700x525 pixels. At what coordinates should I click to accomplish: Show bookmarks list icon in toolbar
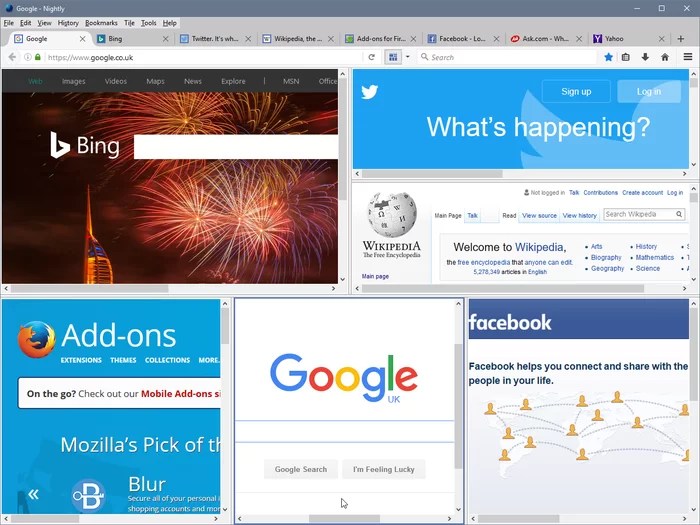[x=626, y=57]
